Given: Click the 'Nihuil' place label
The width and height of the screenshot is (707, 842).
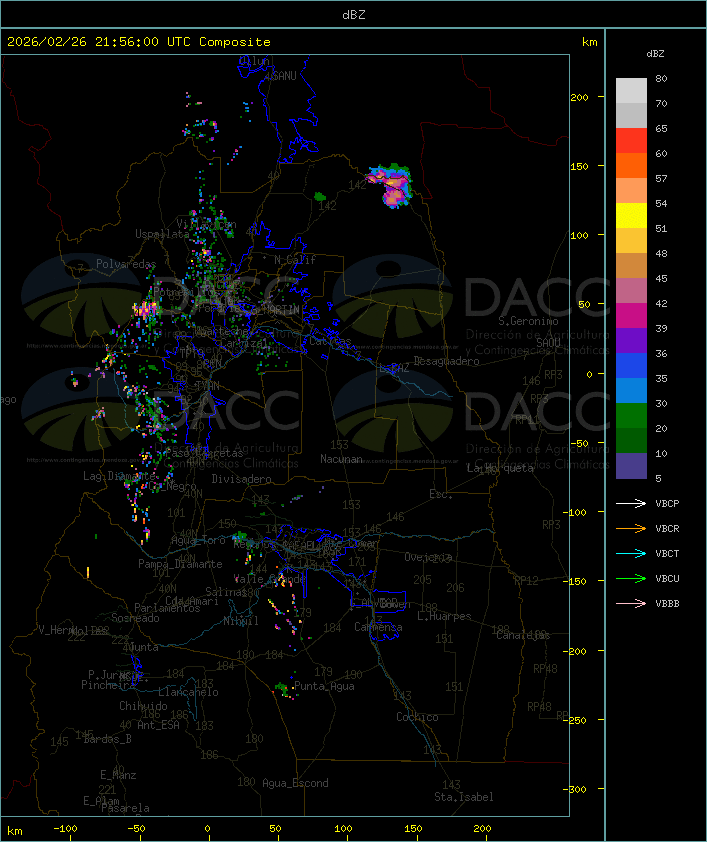Looking at the screenshot, I should click(241, 621).
